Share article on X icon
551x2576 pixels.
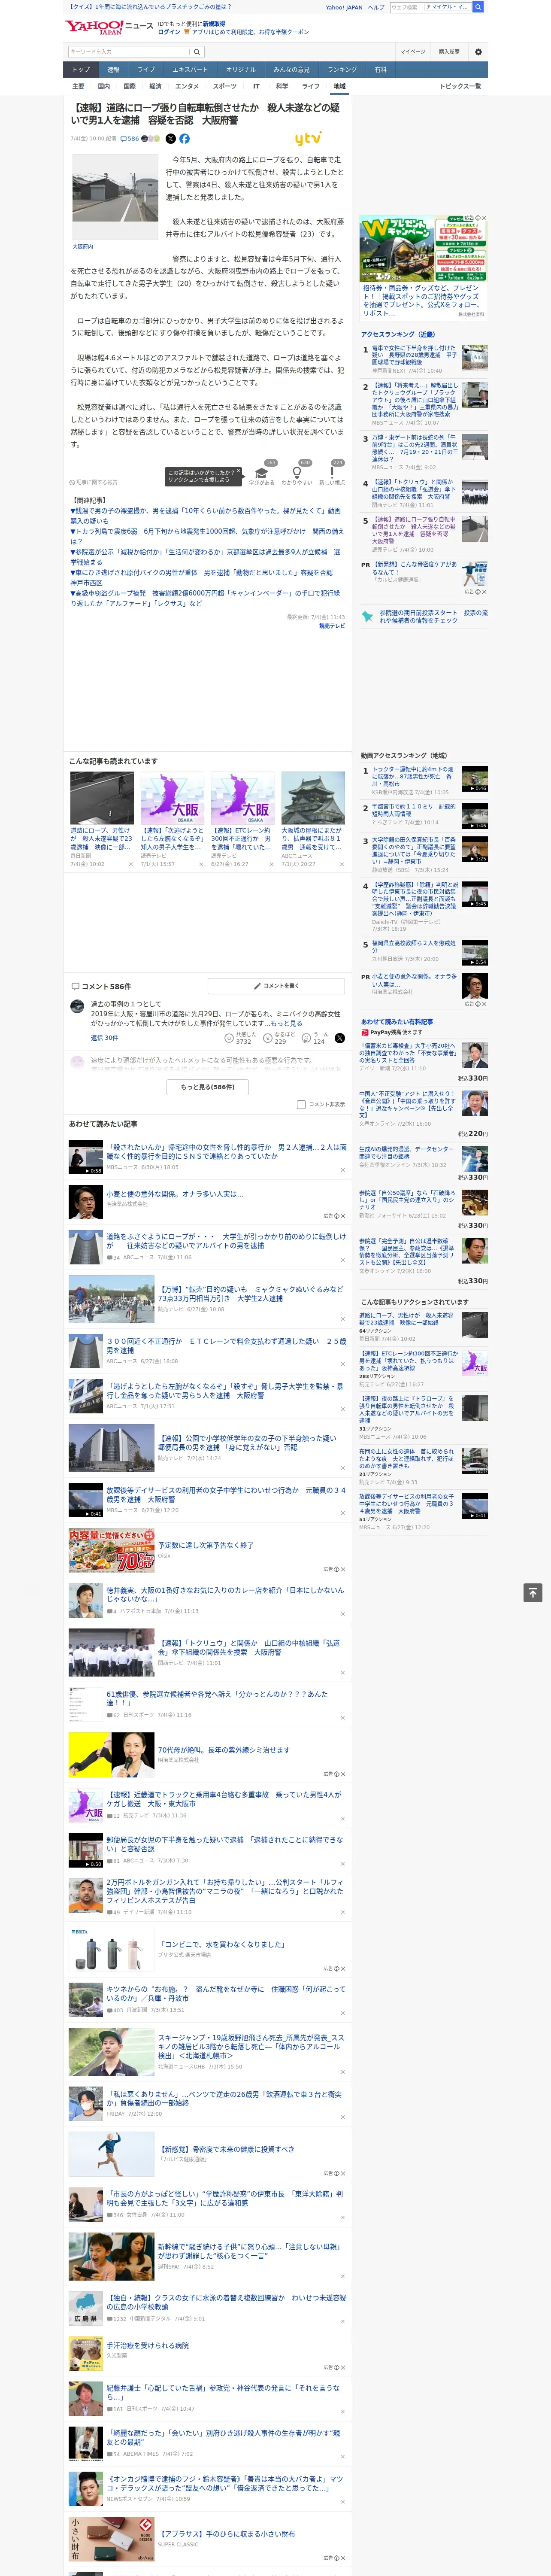coord(170,139)
